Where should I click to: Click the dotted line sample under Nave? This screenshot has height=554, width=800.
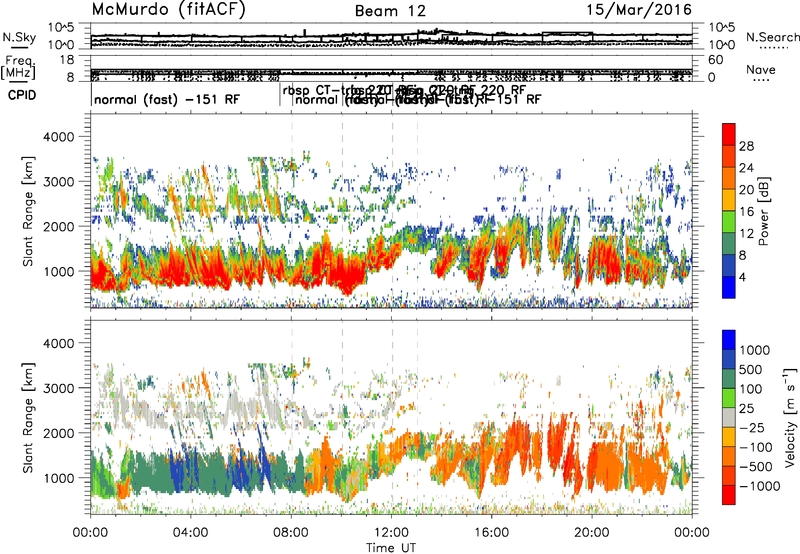click(761, 81)
